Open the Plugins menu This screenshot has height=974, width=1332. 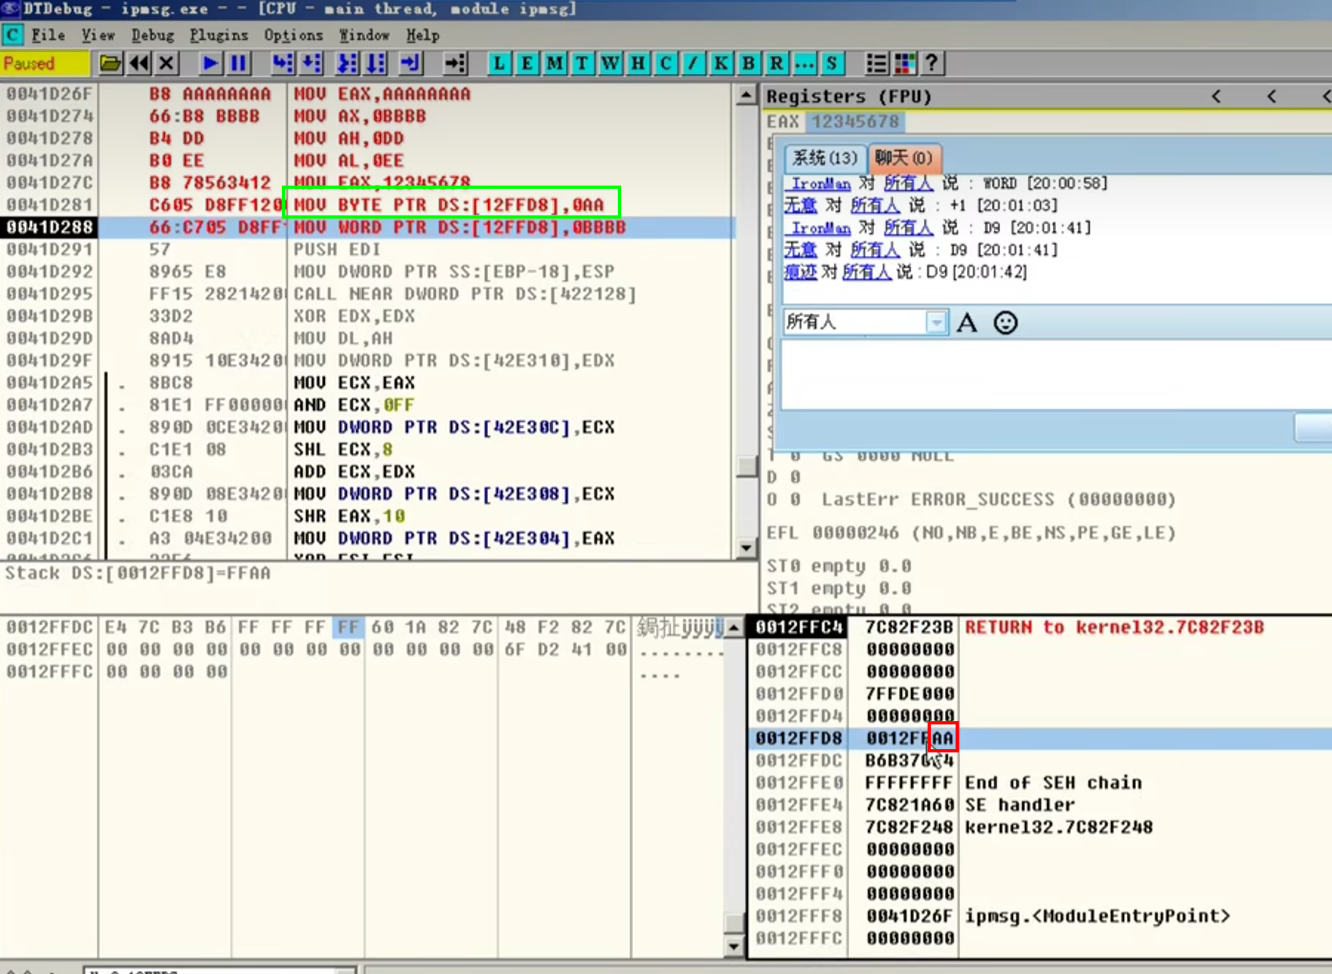click(219, 35)
